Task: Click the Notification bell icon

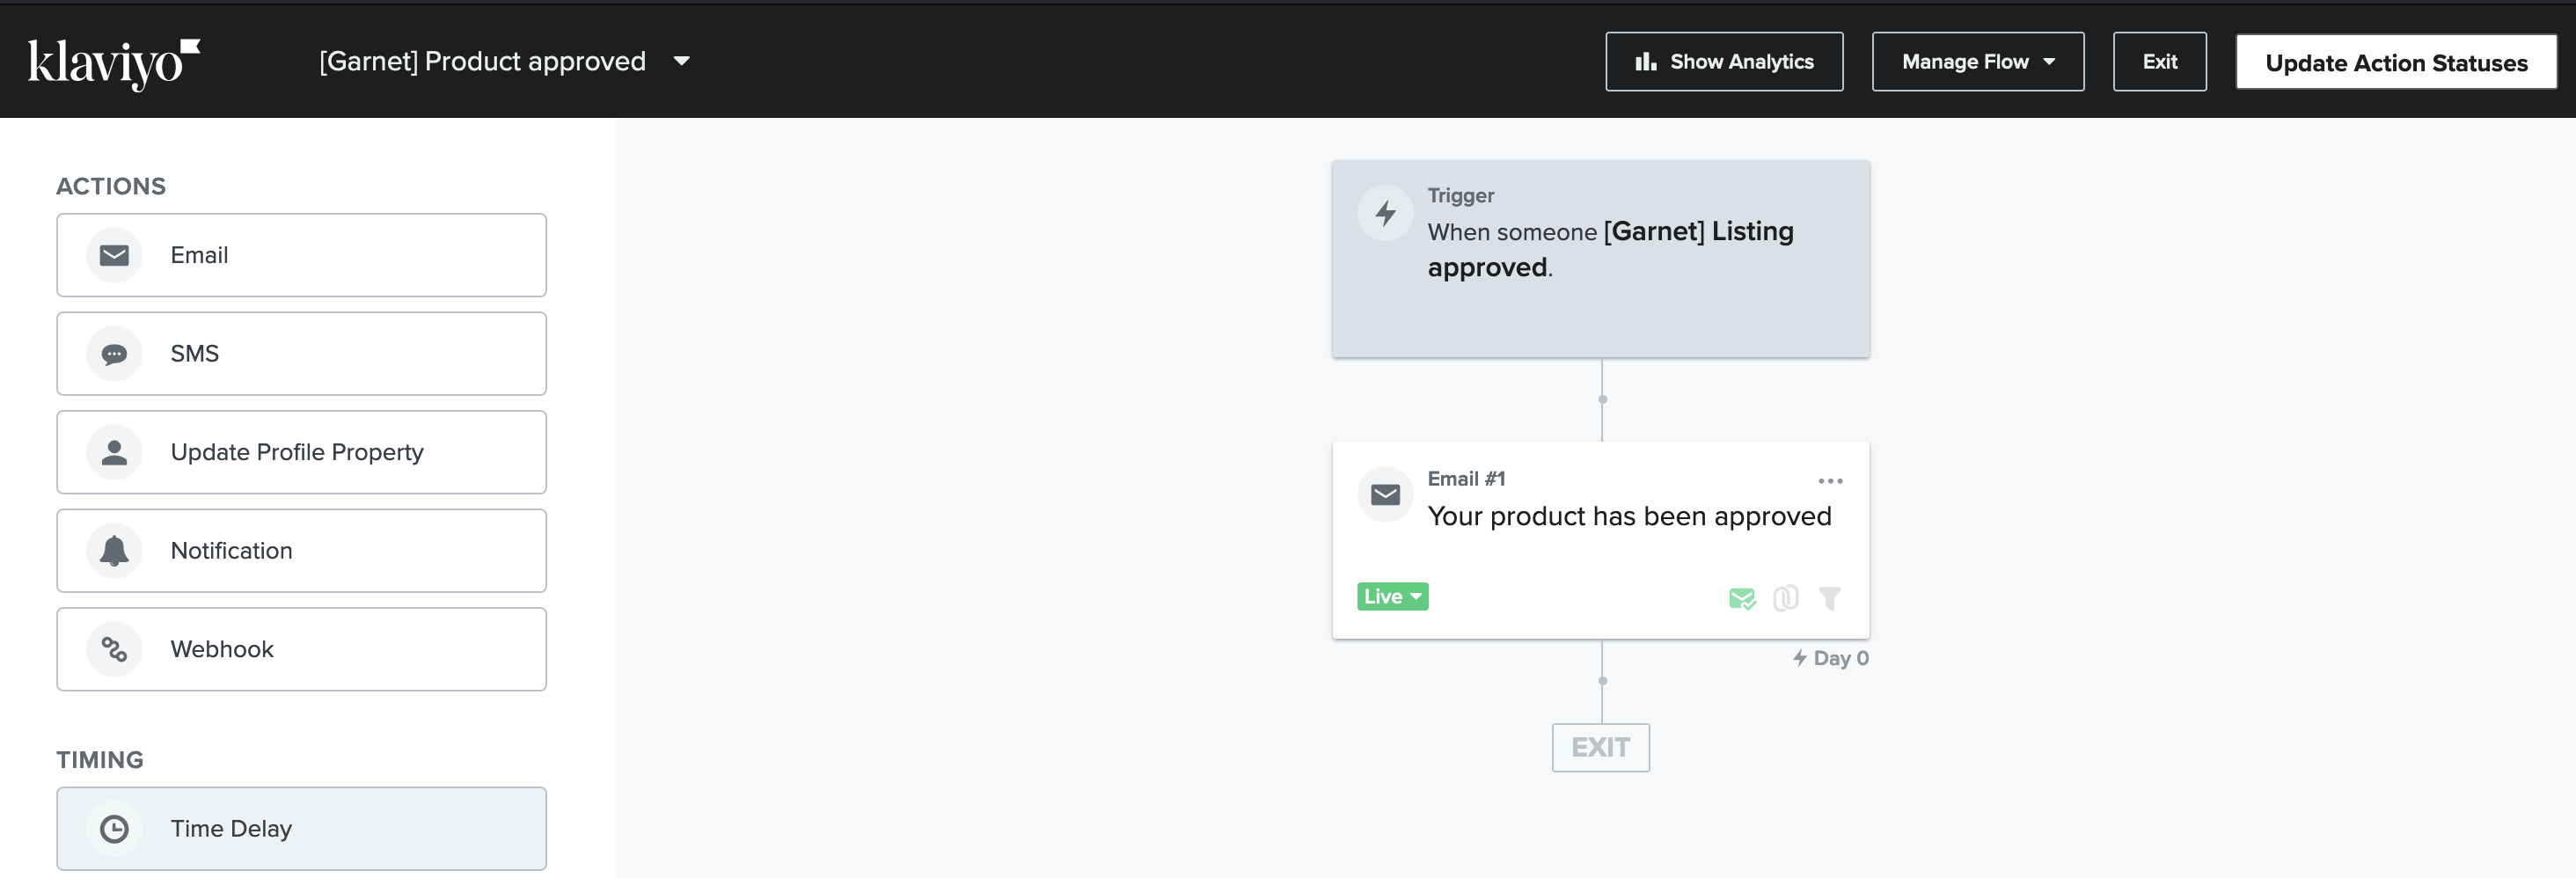Action: (x=114, y=551)
